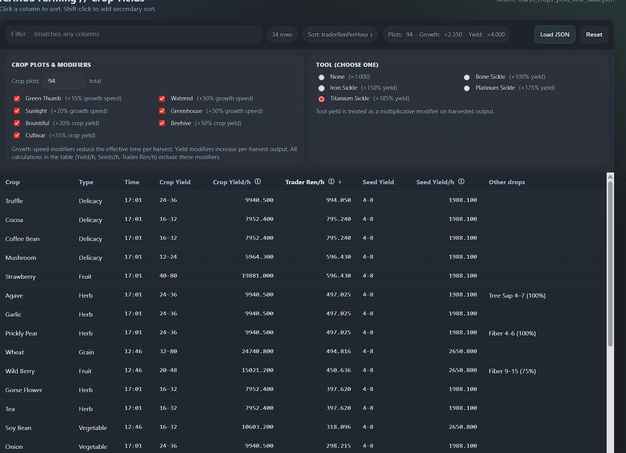This screenshot has width=626, height=453.
Task: Click the Wheat crop name
Action: click(14, 352)
